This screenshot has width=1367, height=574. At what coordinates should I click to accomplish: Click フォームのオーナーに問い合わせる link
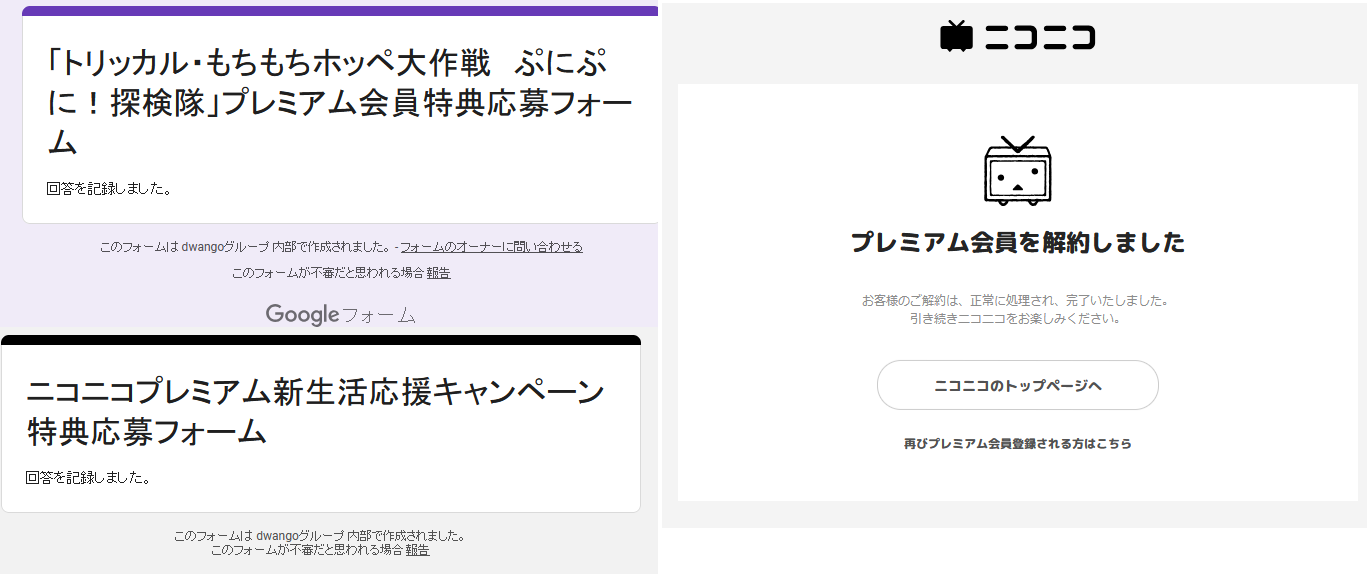491,247
